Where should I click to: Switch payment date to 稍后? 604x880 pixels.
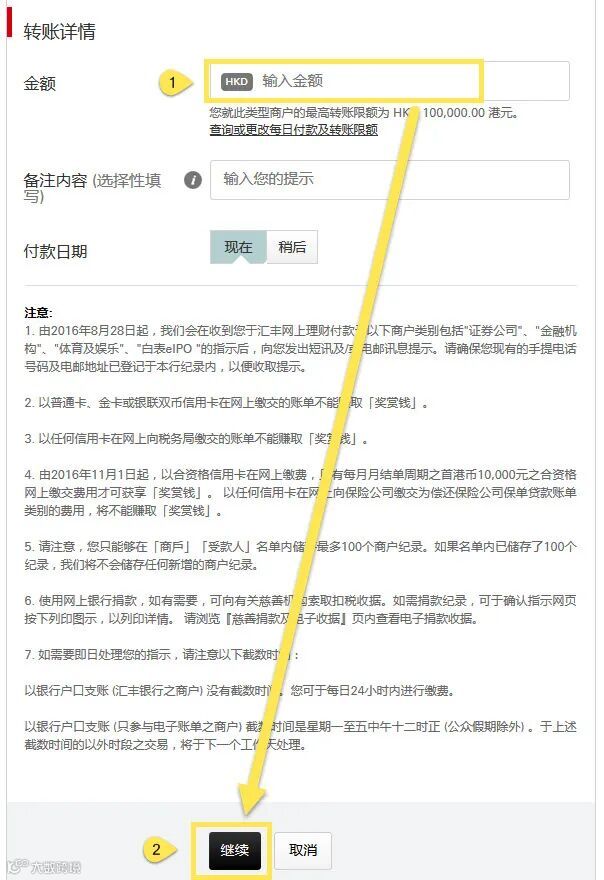[292, 247]
